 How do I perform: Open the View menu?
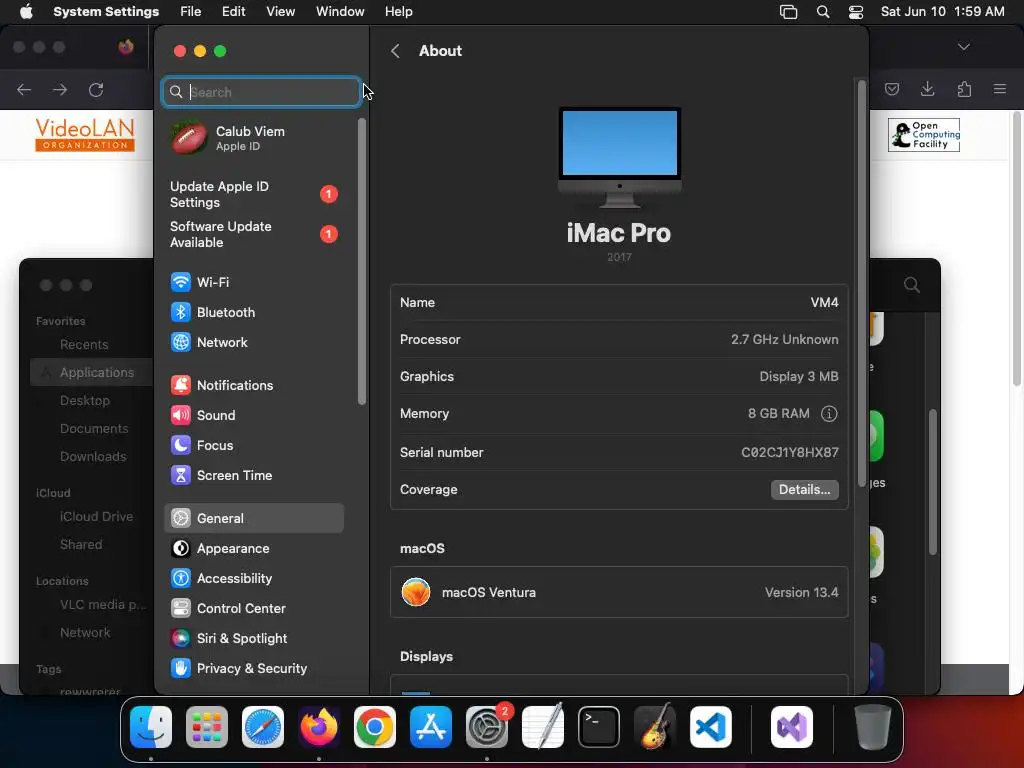click(x=280, y=12)
